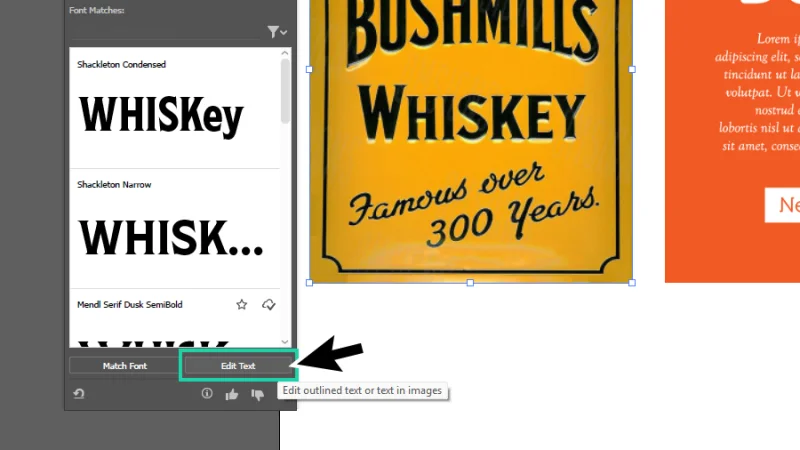
Task: Give thumbs up feedback
Action: (x=232, y=394)
